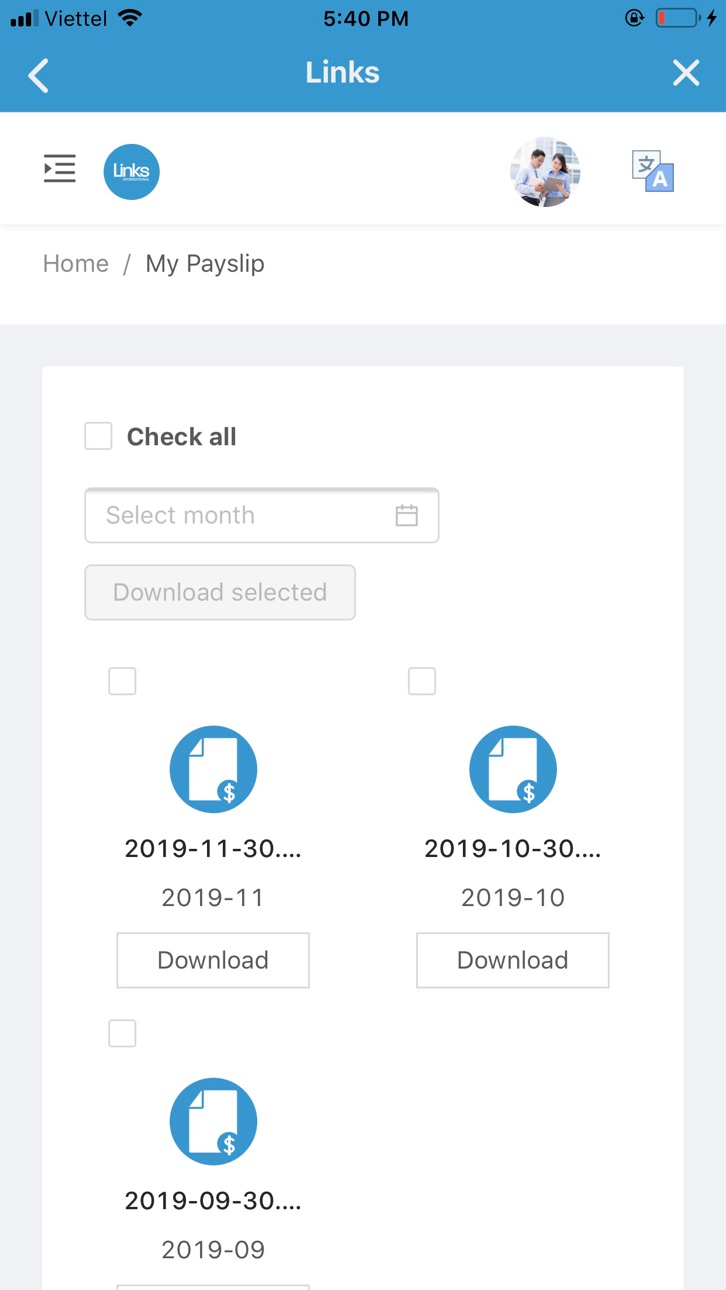726x1290 pixels.
Task: Open the user profile avatar
Action: 545,172
